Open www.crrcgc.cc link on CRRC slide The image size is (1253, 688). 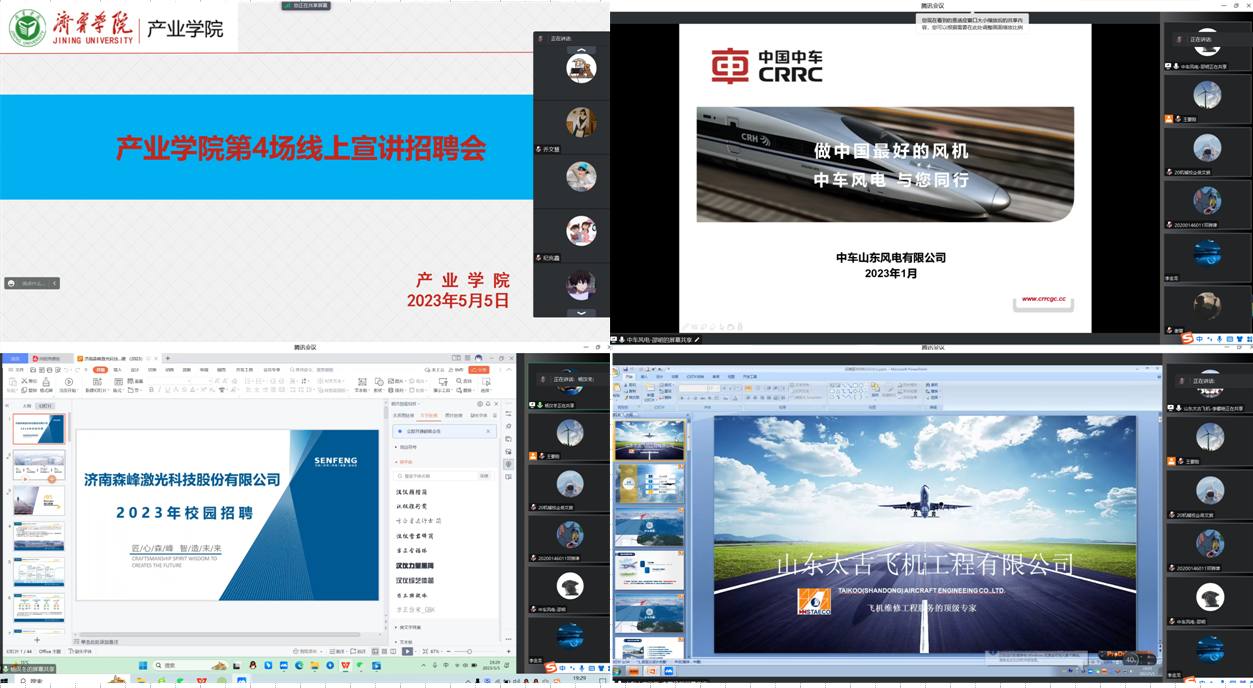pyautogui.click(x=1043, y=299)
